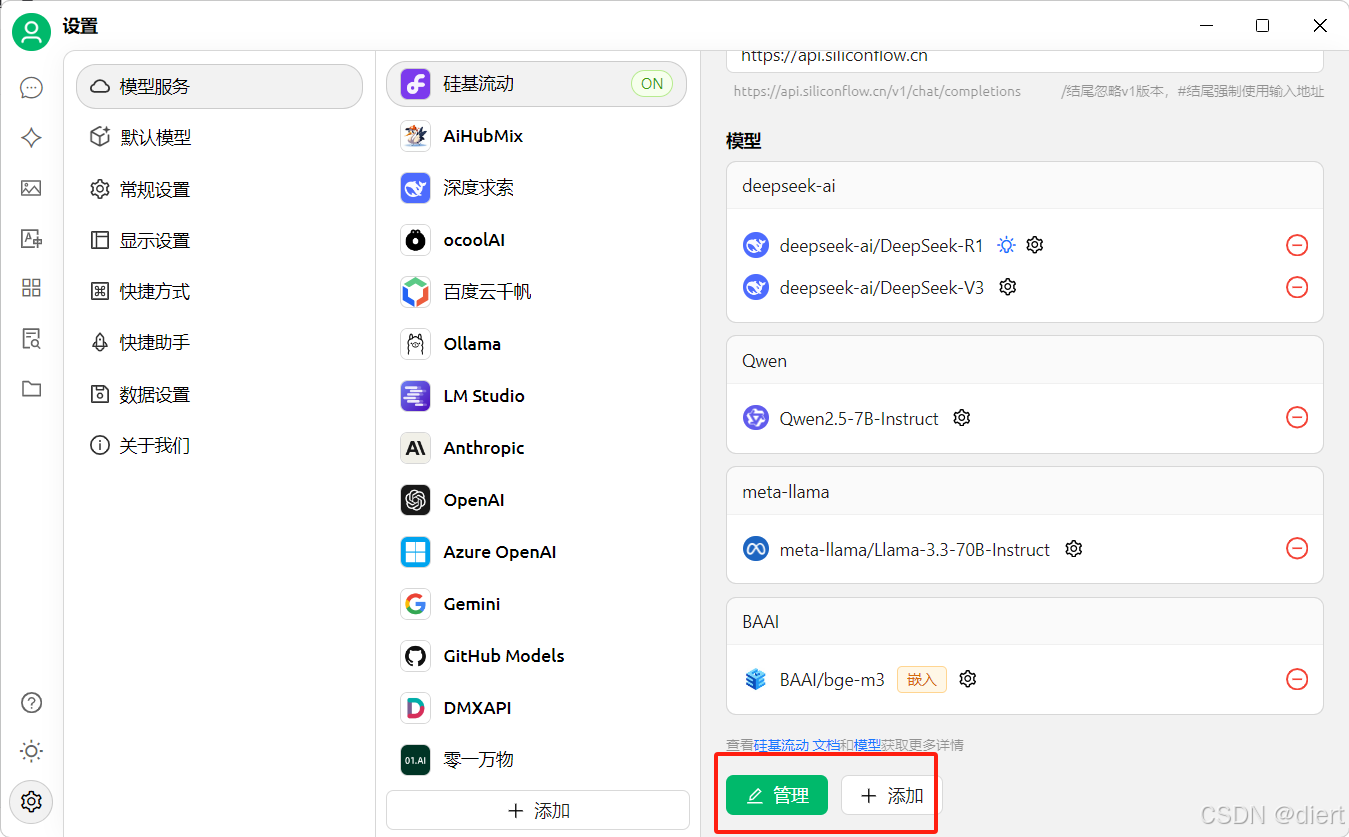
Task: Click the settings gear sidebar icon
Action: click(x=32, y=801)
